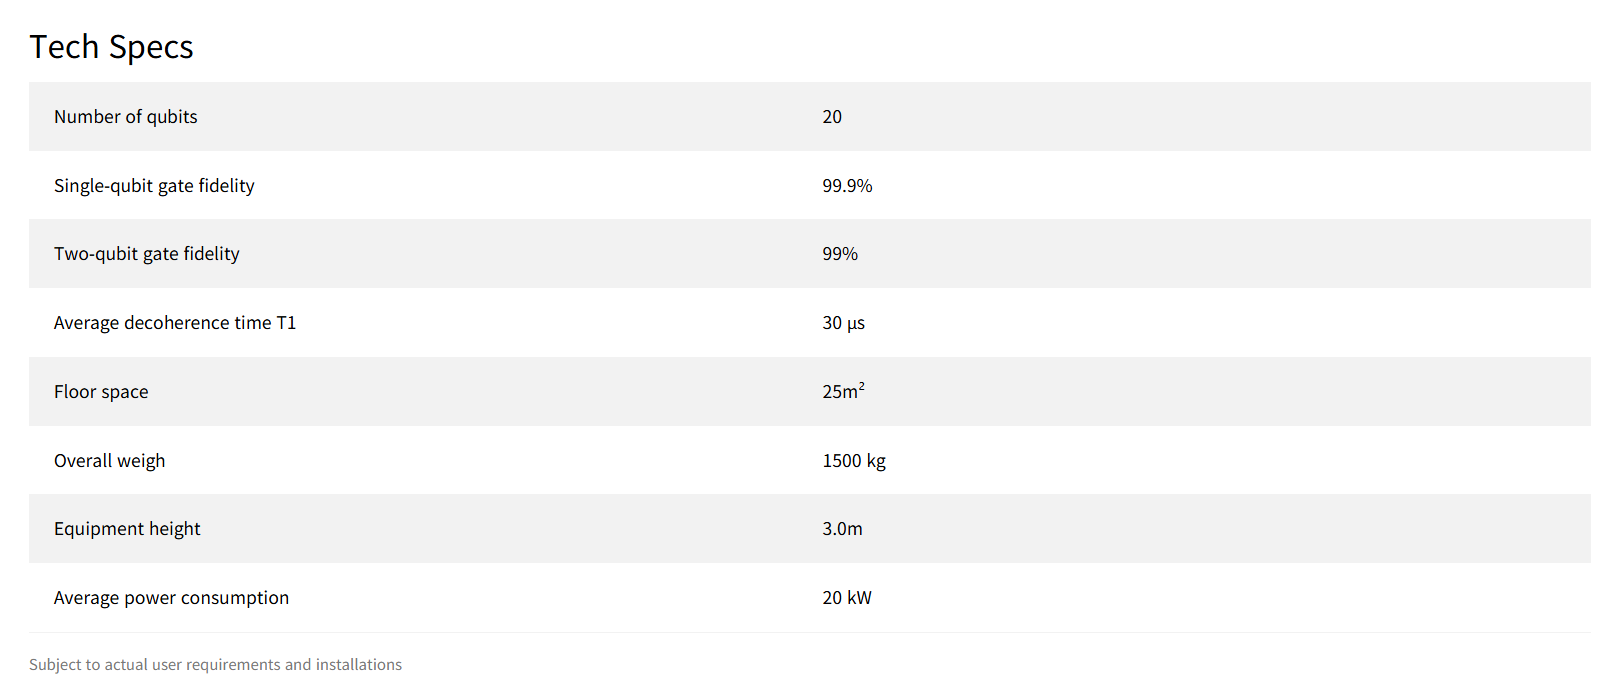Click the word 'Tech' in the heading

(64, 47)
